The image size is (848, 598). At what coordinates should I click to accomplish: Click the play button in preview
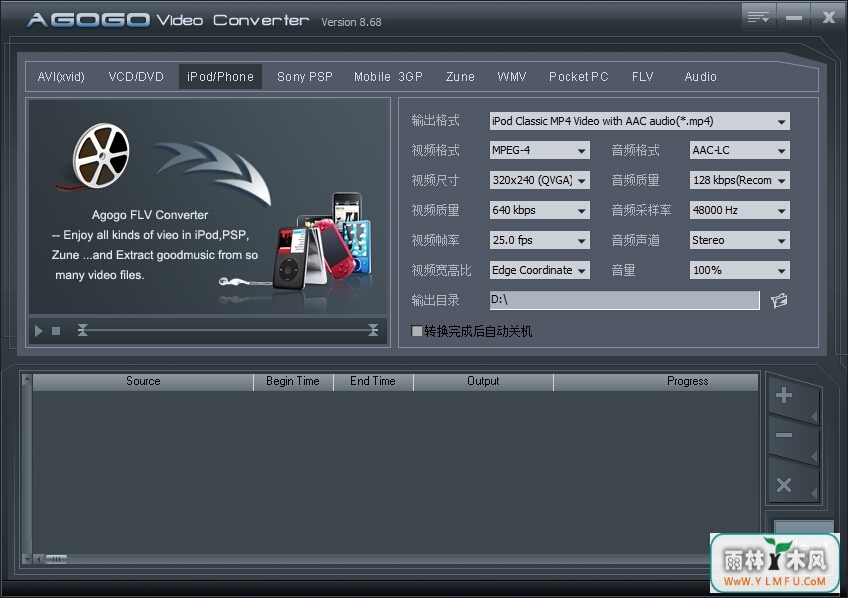point(38,331)
